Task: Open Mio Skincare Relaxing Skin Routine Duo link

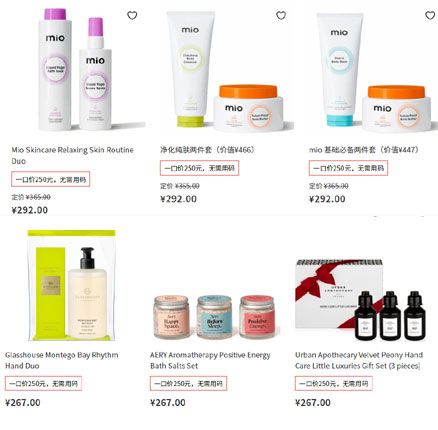Action: 72,155
